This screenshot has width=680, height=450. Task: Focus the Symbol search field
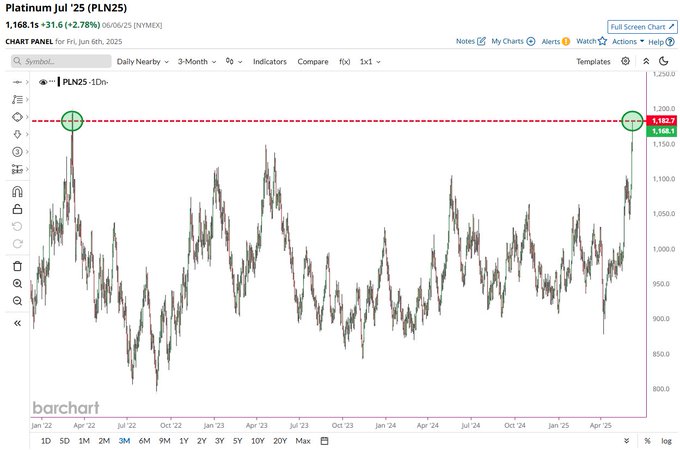tap(61, 61)
